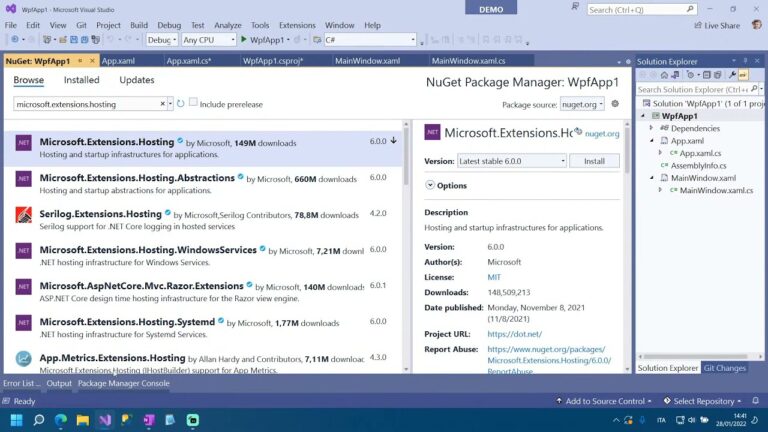The width and height of the screenshot is (768, 432).
Task: Clear the NuGet search box text
Action: (163, 104)
